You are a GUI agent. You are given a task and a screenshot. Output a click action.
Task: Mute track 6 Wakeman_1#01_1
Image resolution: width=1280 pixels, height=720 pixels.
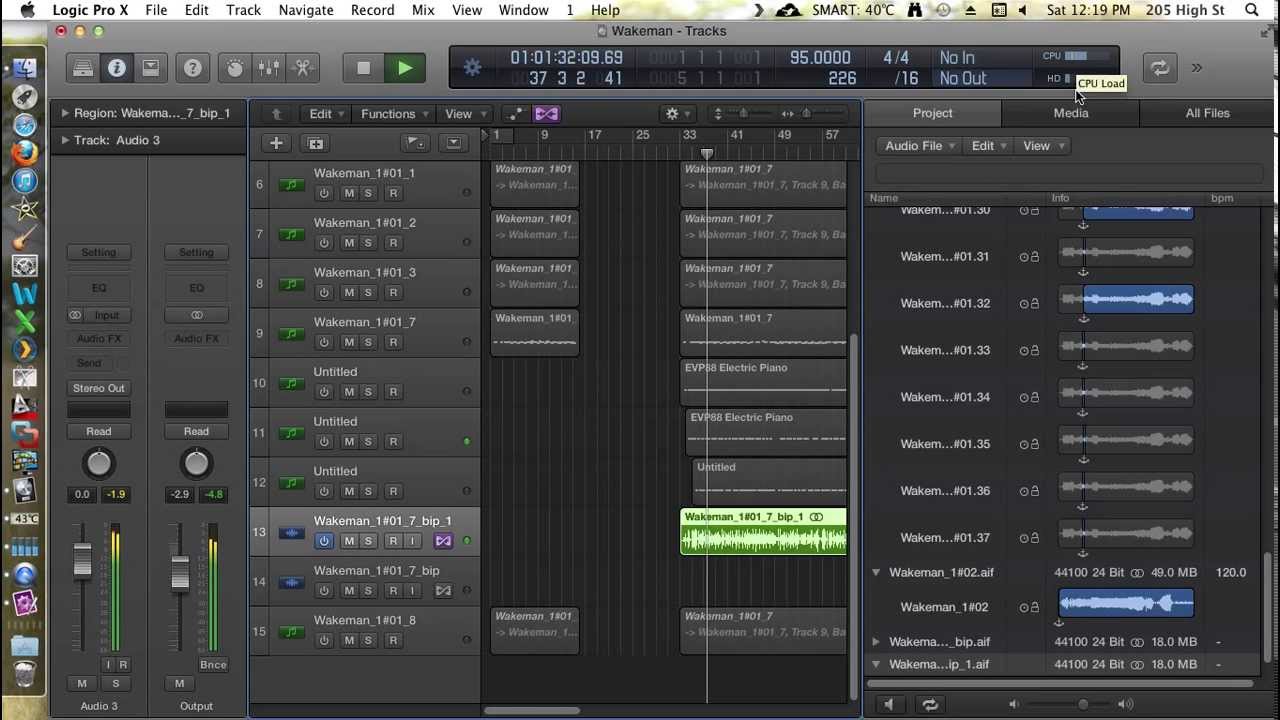click(x=349, y=193)
